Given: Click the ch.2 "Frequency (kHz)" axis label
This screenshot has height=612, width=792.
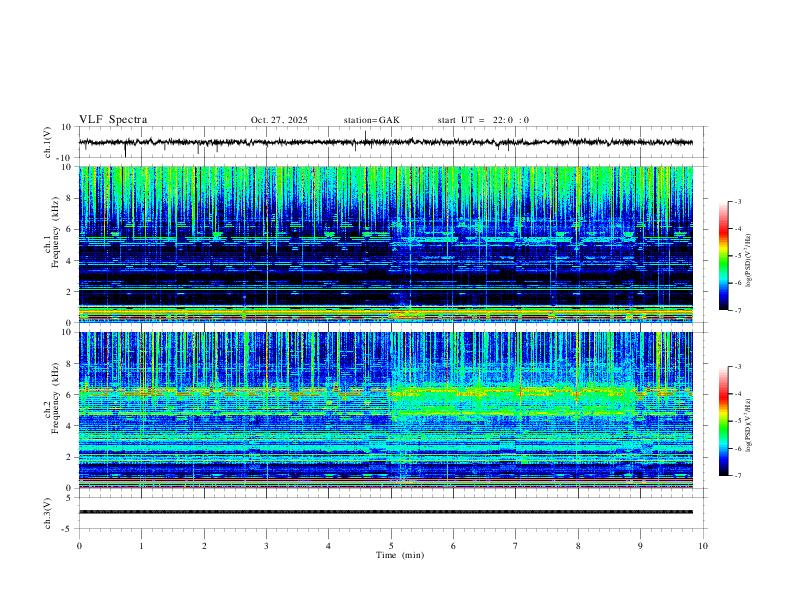Looking at the screenshot, I should pos(55,398).
